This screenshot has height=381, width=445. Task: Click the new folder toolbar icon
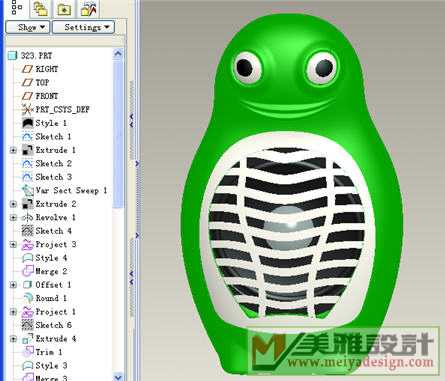click(x=64, y=9)
